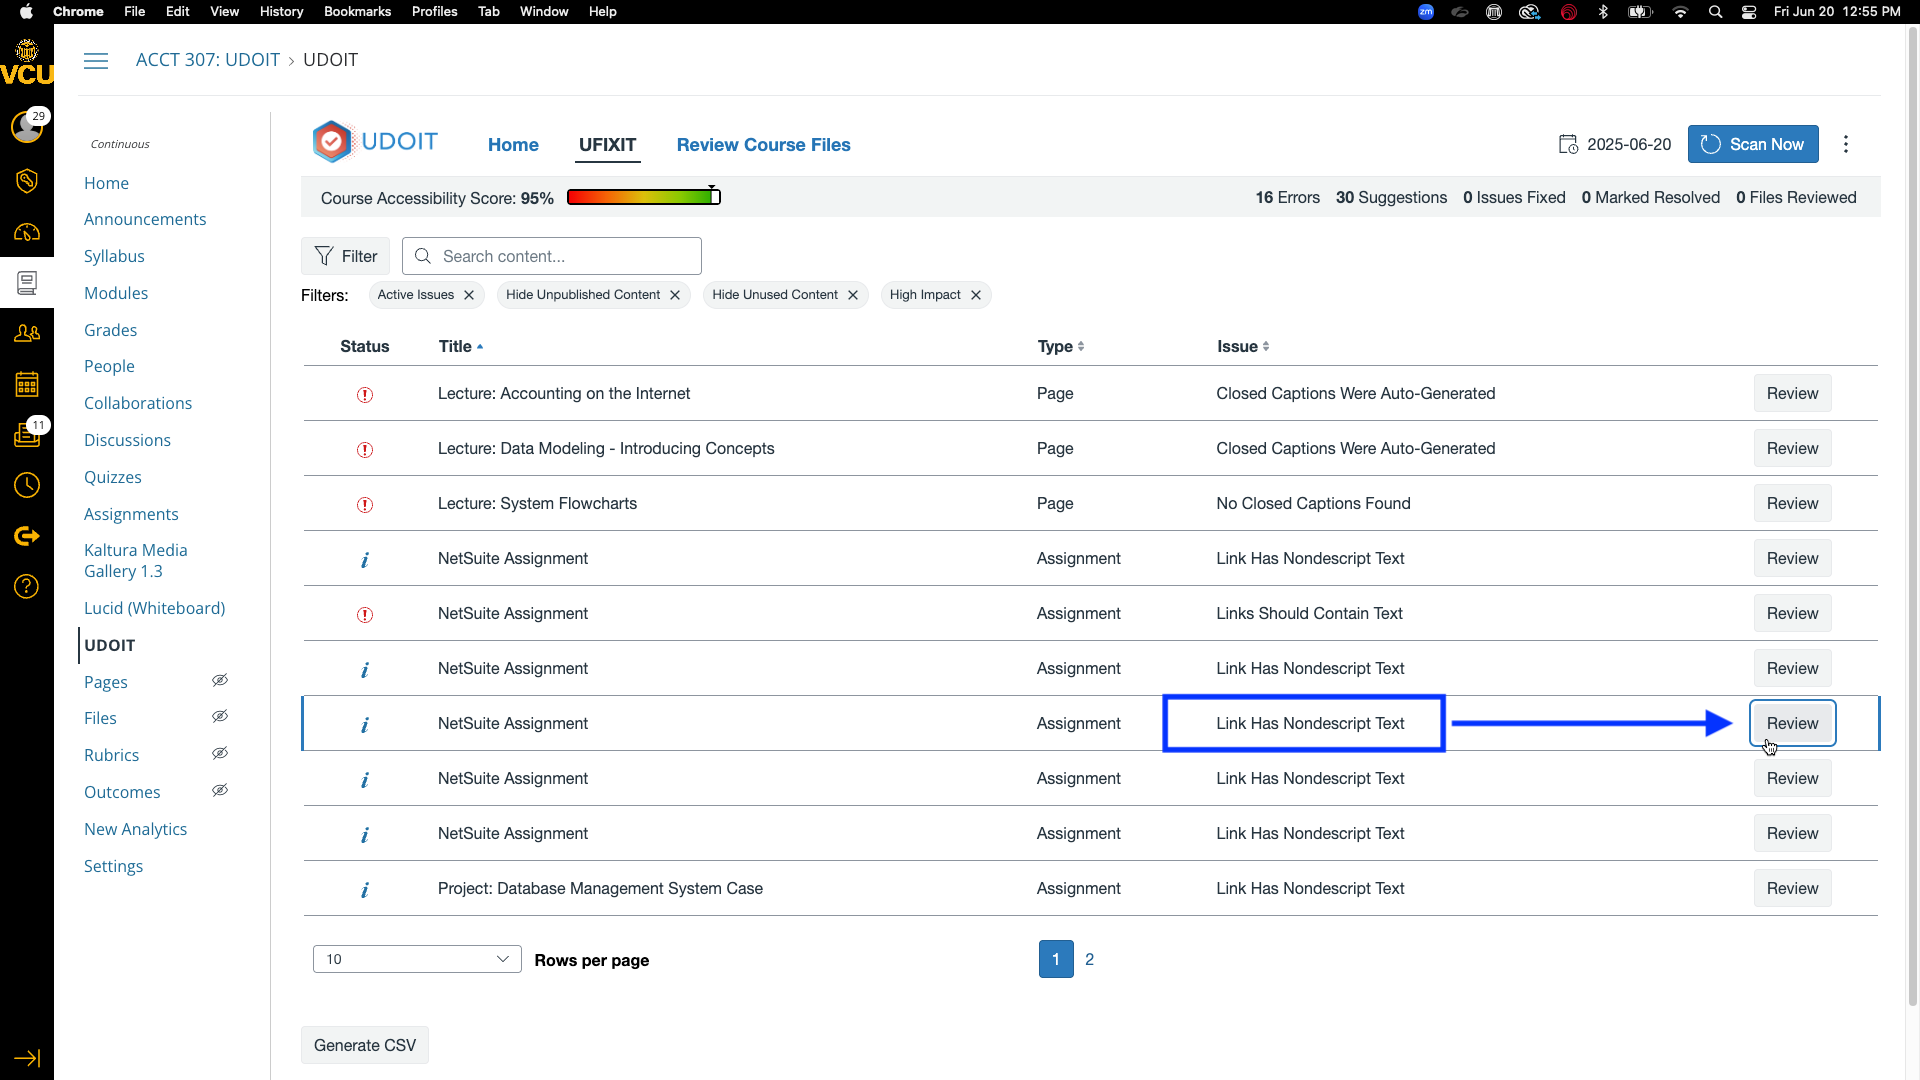Click the error status icon for Accounting on the Internet
This screenshot has width=1920, height=1080.
(x=365, y=395)
